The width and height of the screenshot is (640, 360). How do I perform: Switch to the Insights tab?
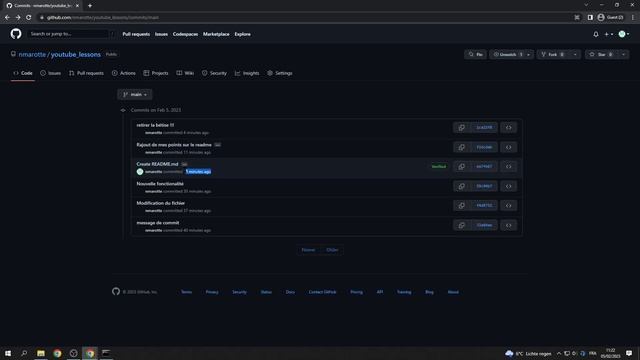(x=247, y=73)
